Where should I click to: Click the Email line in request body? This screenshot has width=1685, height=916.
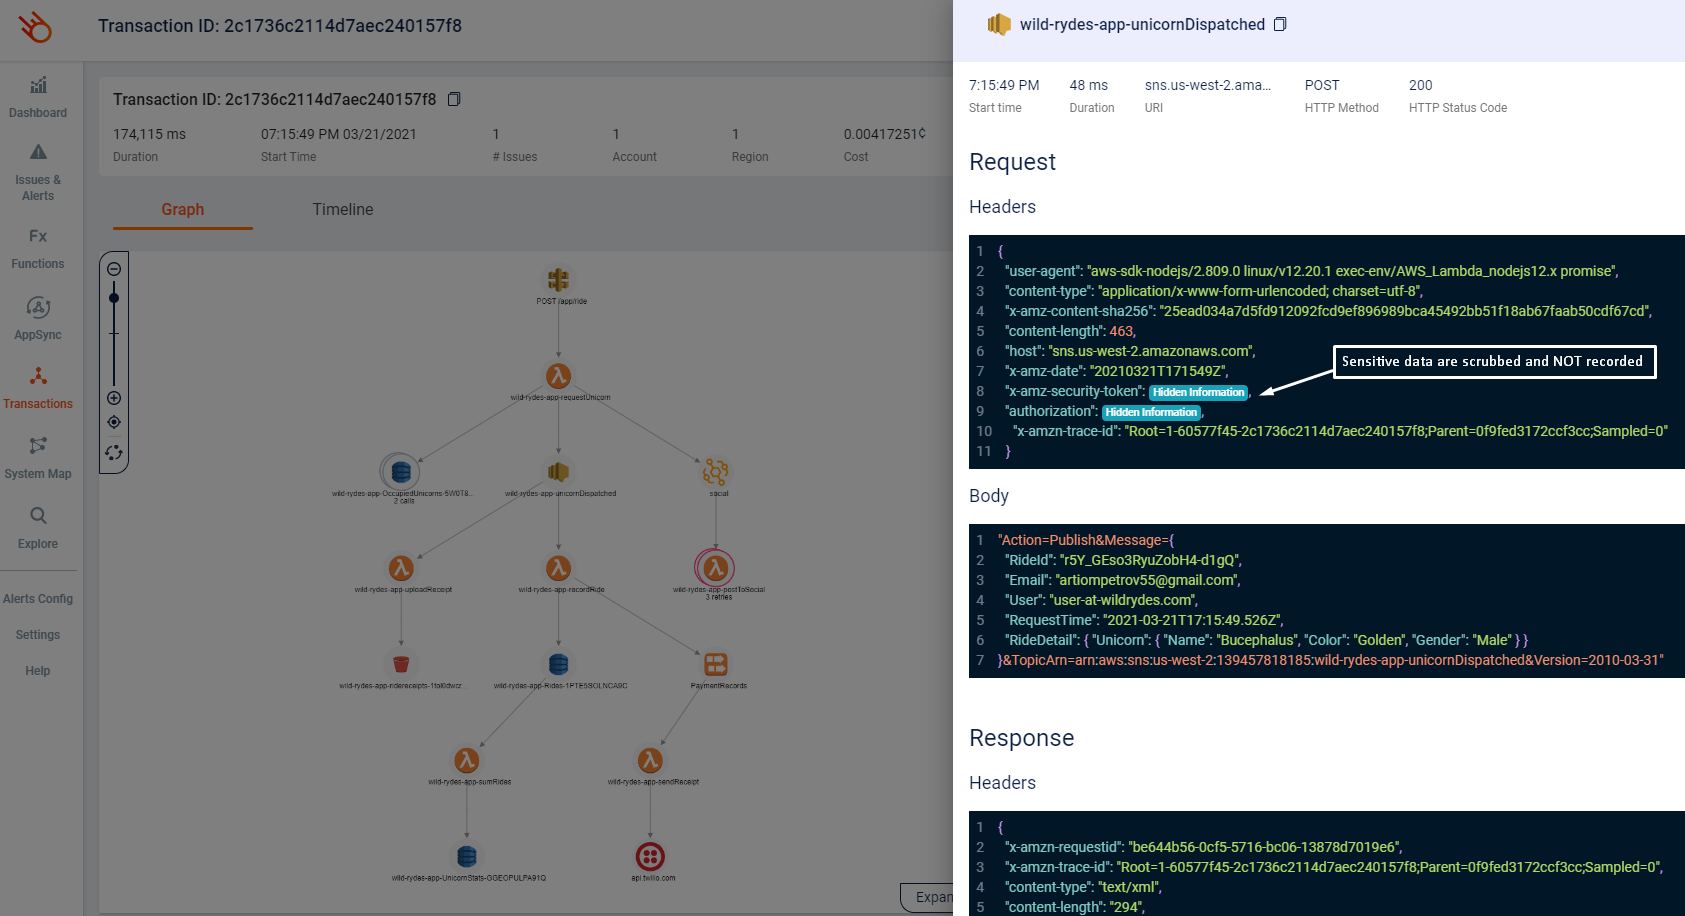(1122, 580)
